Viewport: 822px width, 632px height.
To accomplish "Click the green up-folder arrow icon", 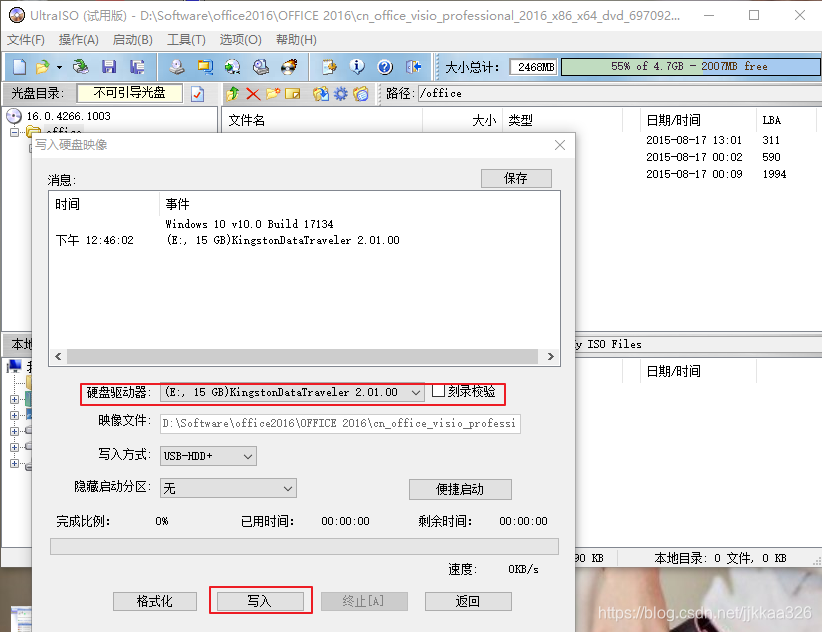I will [233, 94].
